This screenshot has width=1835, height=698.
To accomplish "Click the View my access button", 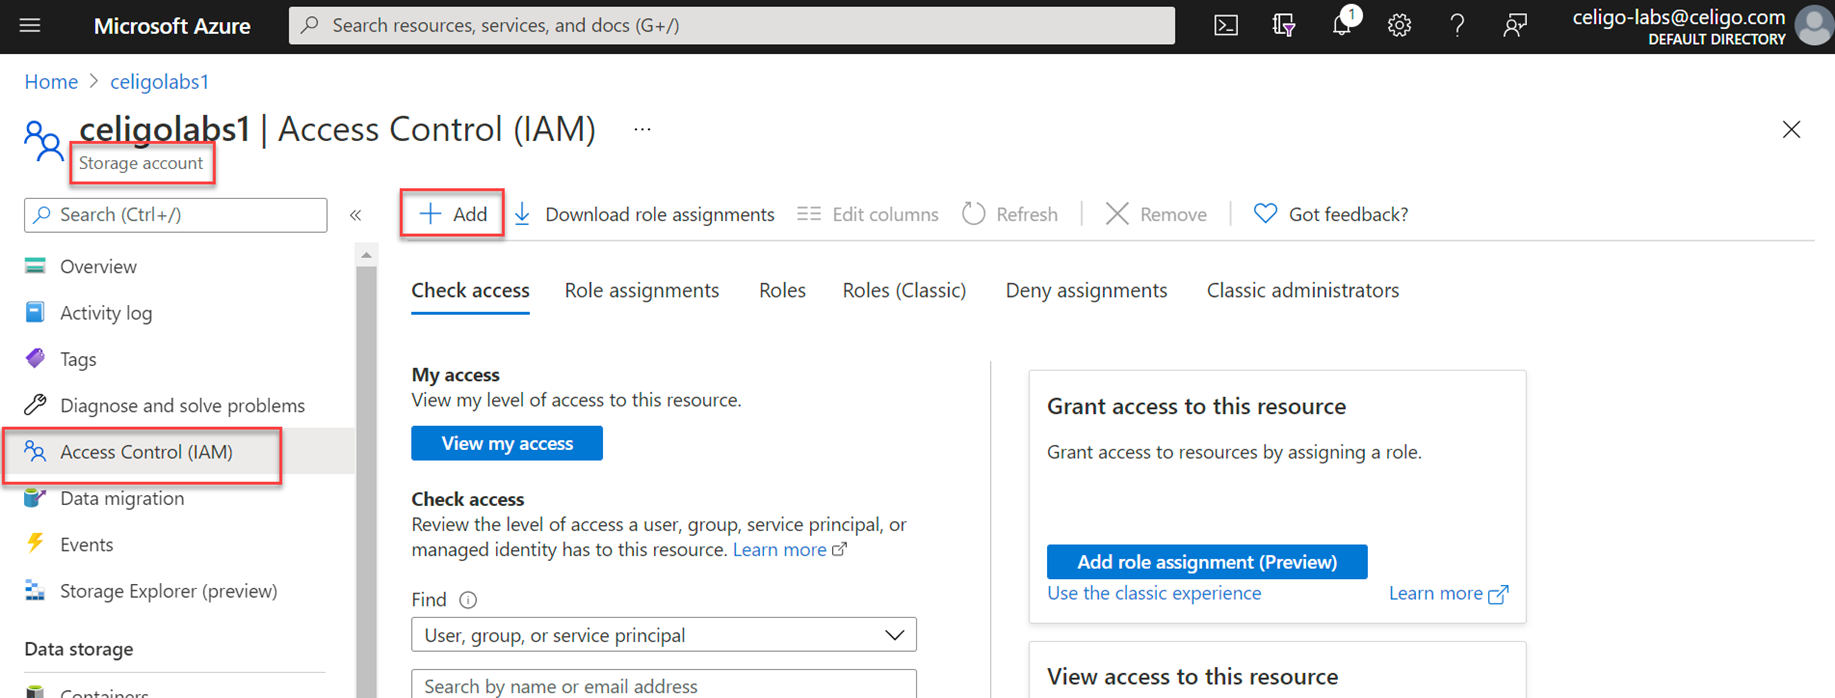I will 507,443.
